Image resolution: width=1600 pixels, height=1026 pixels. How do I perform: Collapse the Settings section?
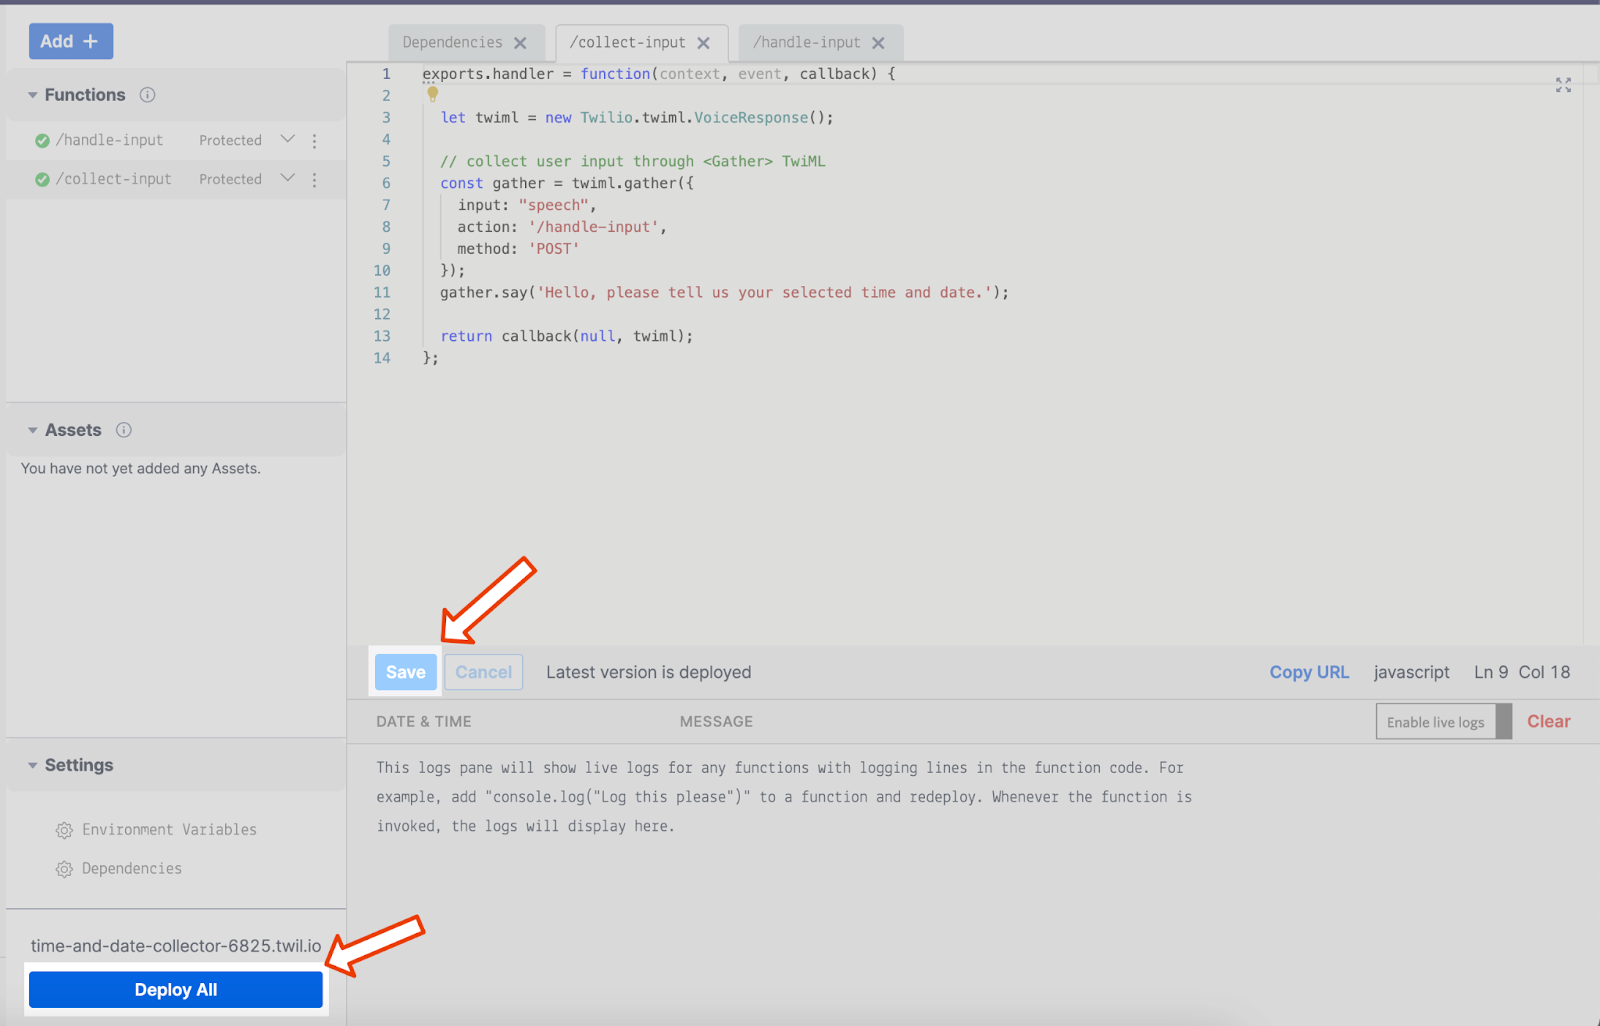coord(33,765)
